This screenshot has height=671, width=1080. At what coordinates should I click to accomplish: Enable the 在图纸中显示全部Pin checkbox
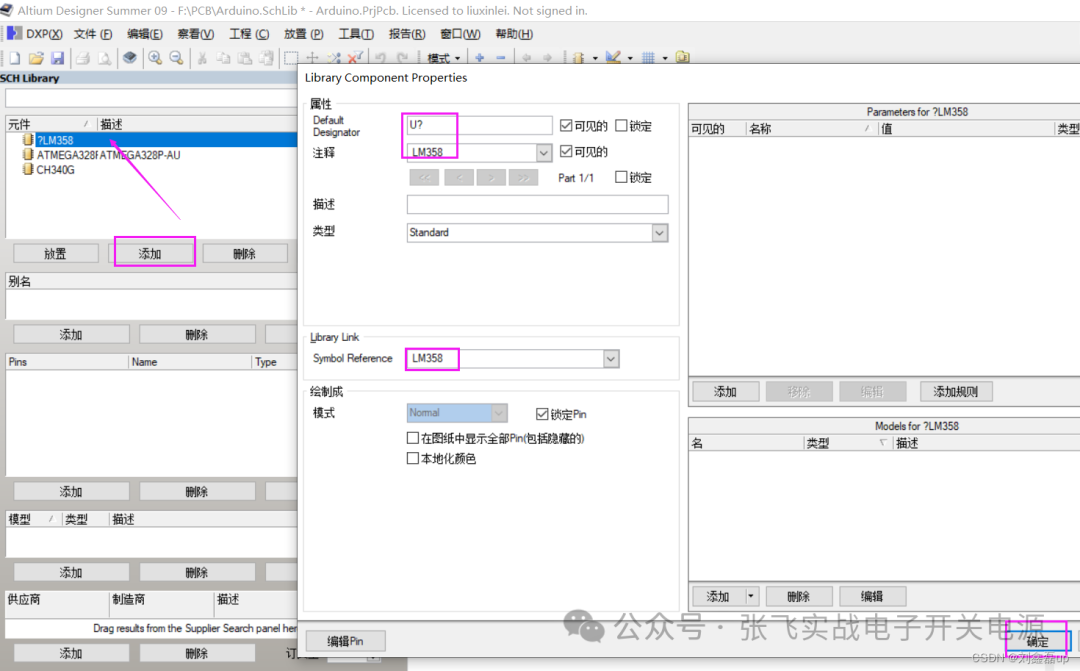(x=411, y=436)
